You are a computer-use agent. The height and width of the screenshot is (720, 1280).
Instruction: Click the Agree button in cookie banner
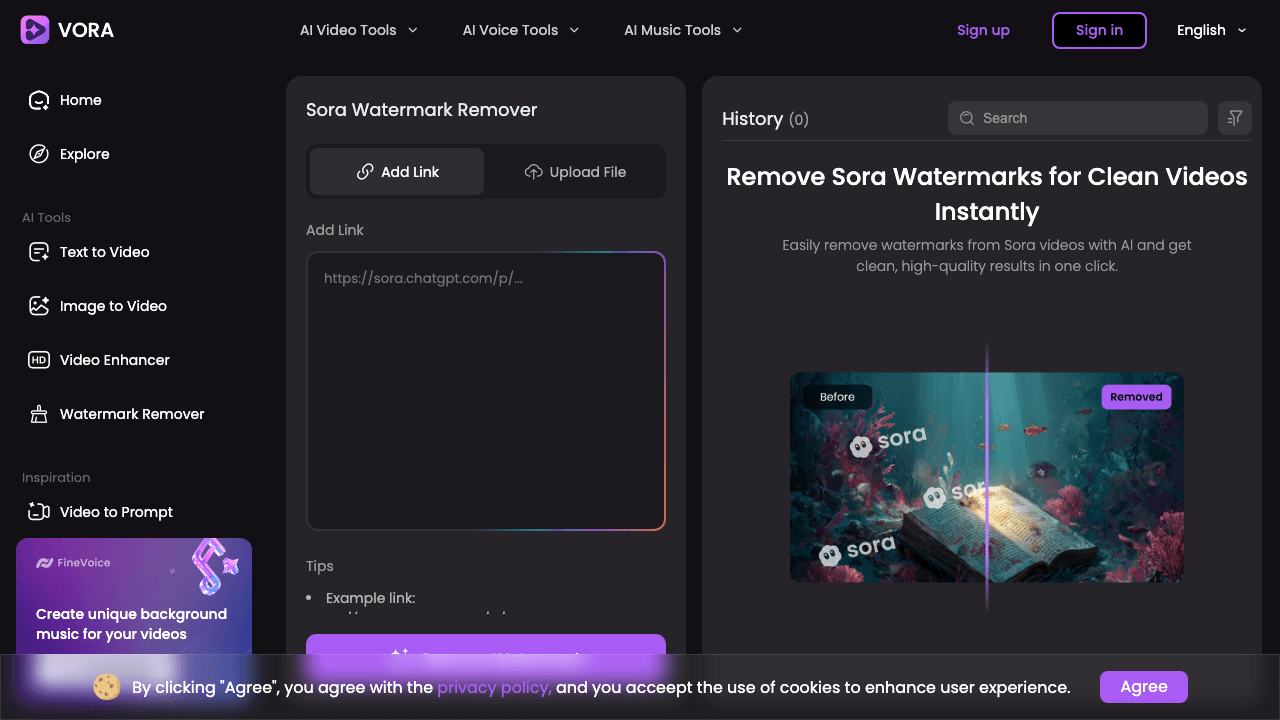tap(1143, 687)
